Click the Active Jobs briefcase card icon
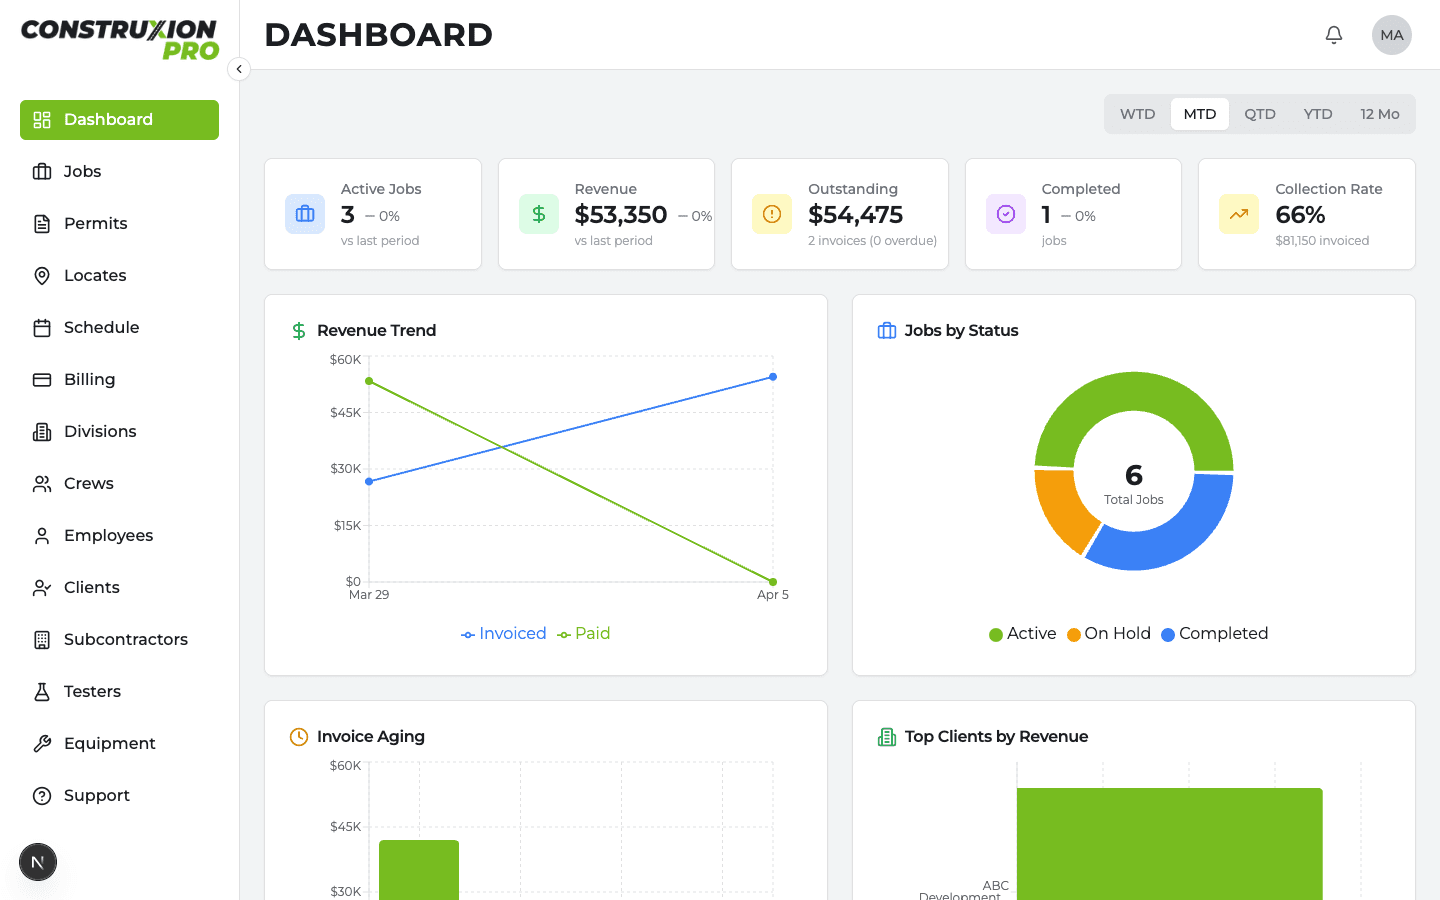The width and height of the screenshot is (1440, 900). click(305, 214)
